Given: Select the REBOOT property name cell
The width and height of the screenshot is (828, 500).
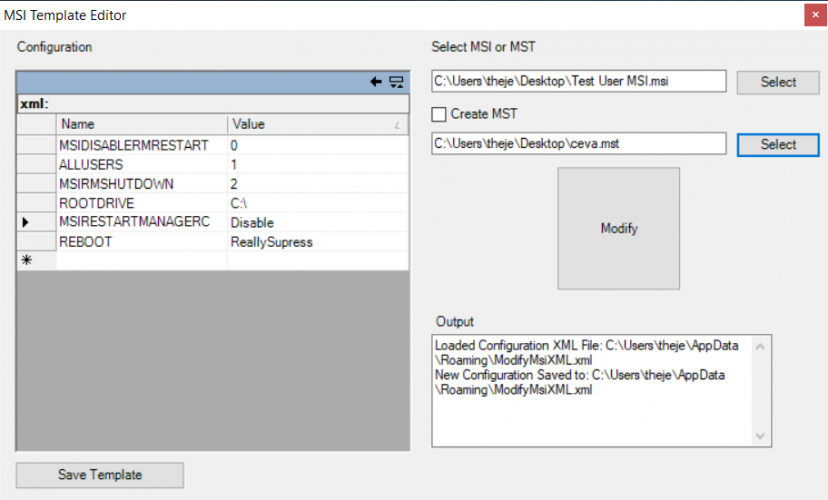Looking at the screenshot, I should click(141, 241).
